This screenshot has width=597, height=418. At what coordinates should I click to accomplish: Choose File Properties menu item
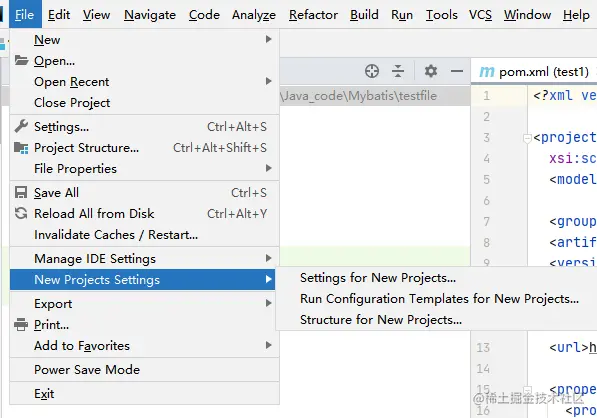tap(144, 168)
